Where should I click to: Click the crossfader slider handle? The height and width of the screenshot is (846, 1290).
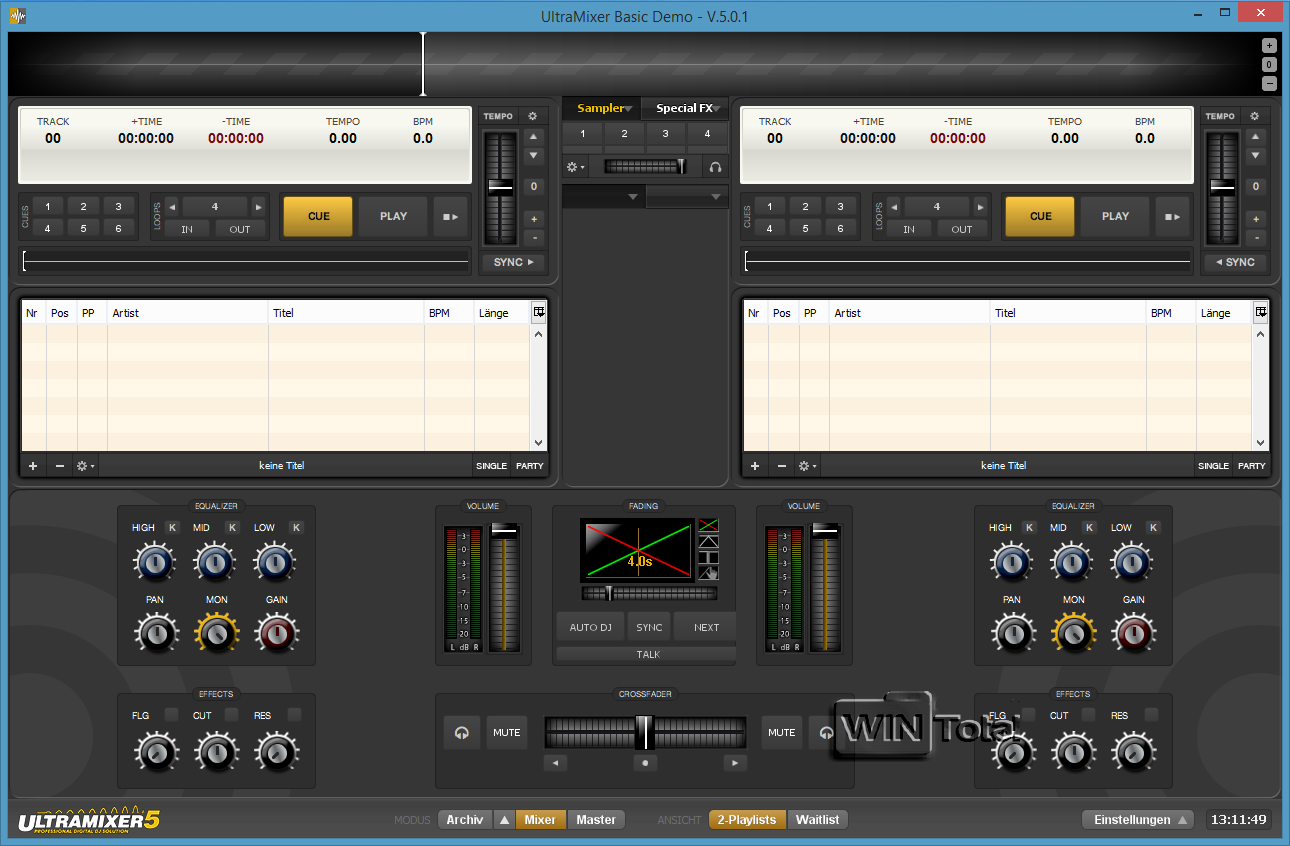(645, 732)
